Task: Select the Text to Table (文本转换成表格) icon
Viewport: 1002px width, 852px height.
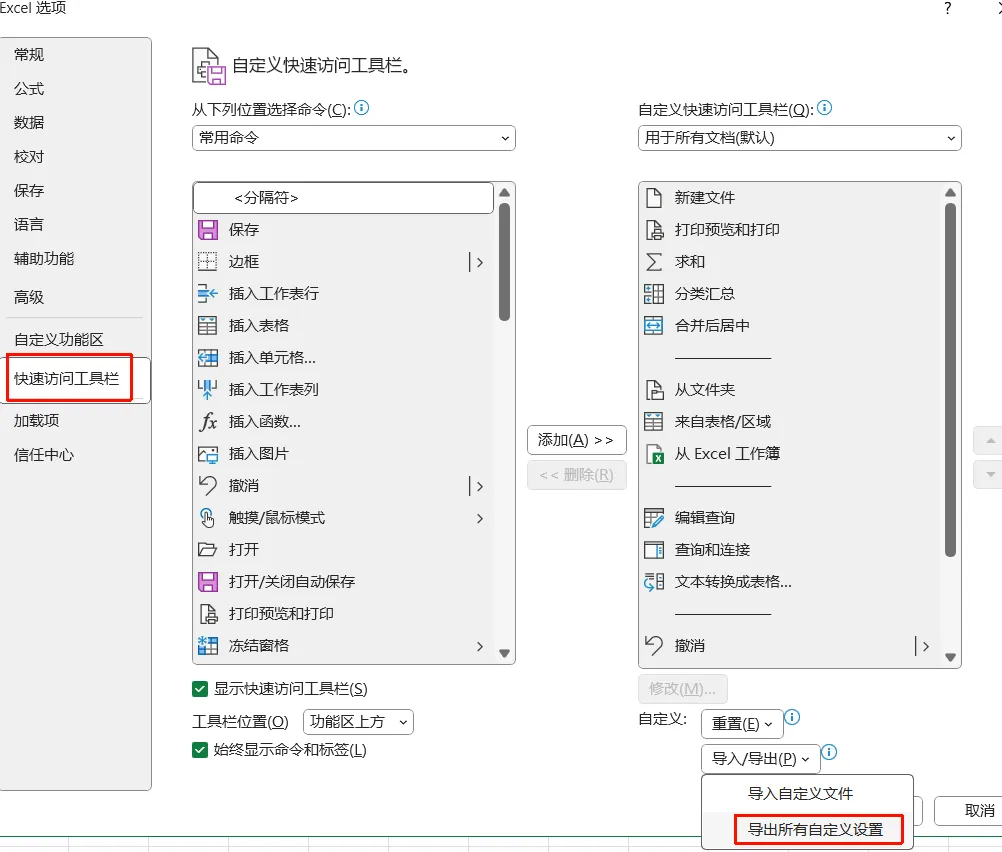Action: click(654, 582)
